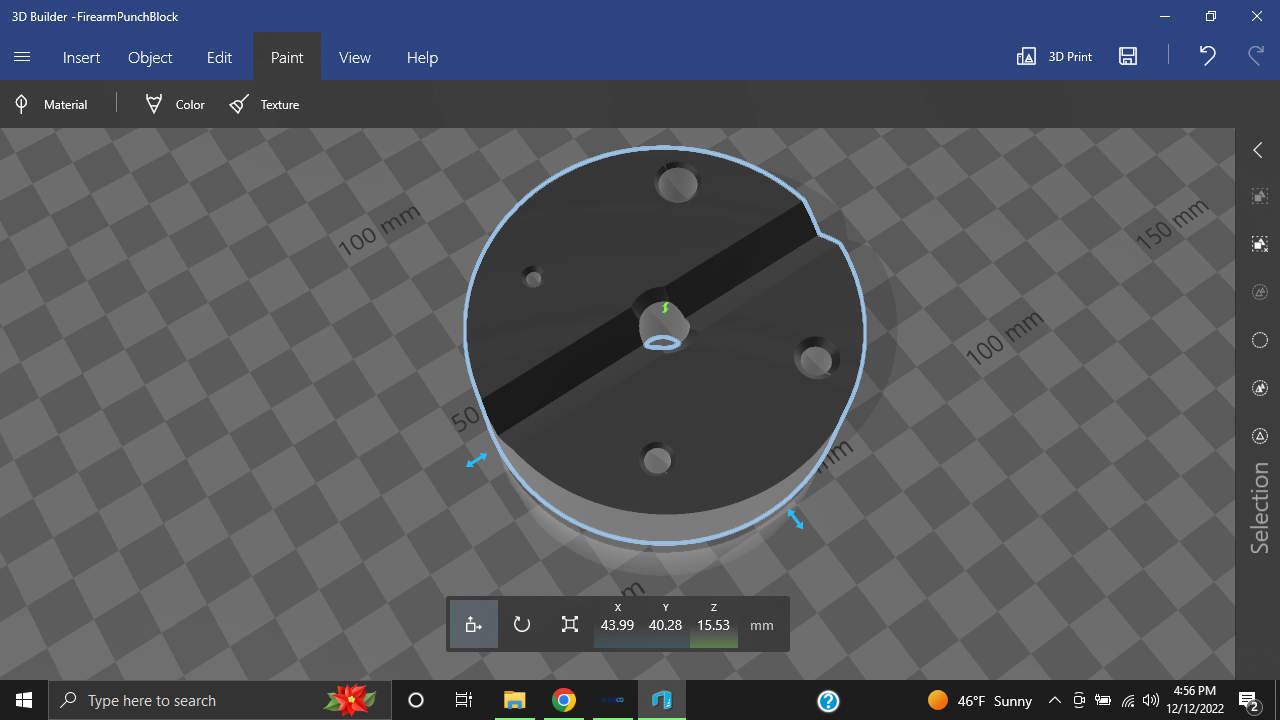Open the notification center icon

[x=1248, y=700]
